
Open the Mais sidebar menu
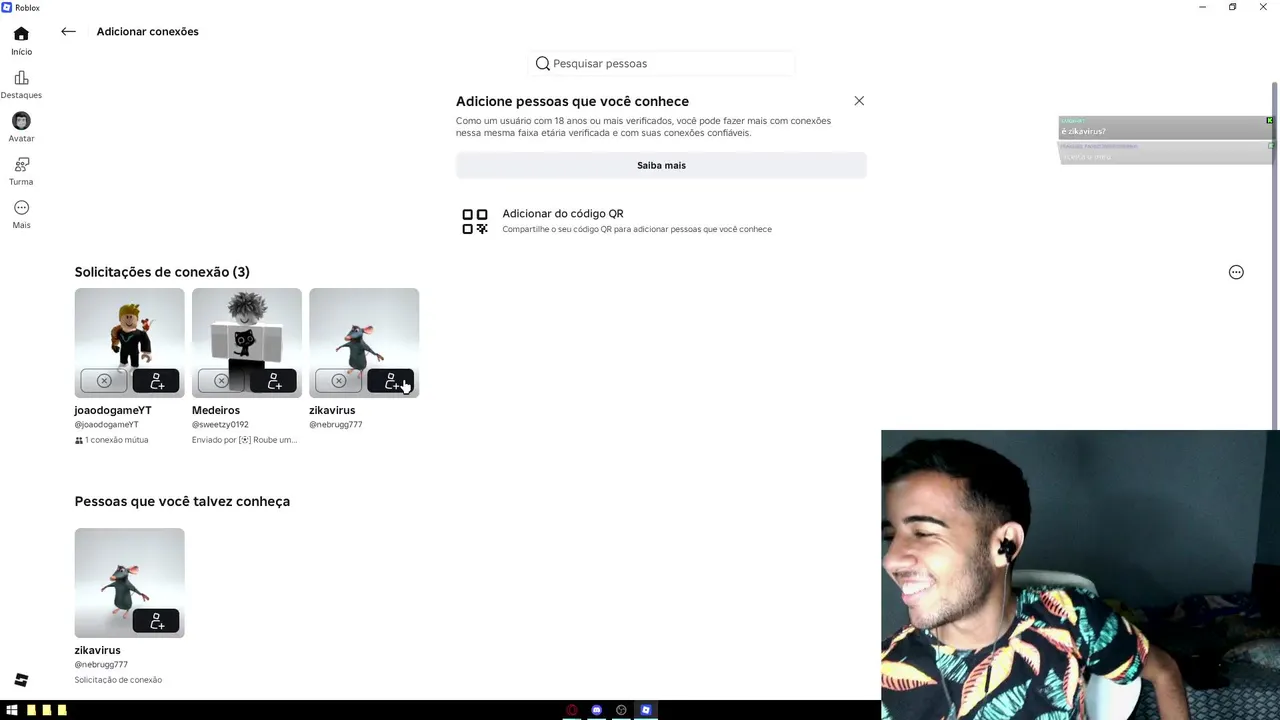(21, 214)
